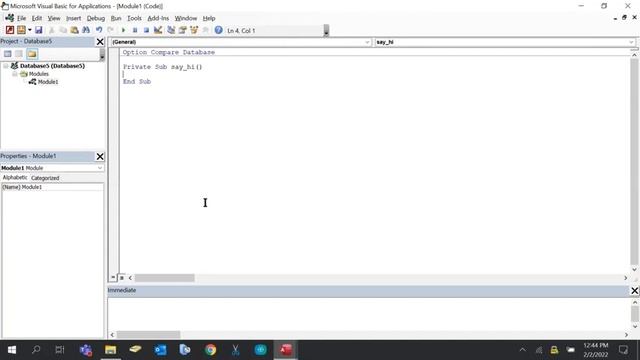Click the View Code icon in Project panel
The height and width of the screenshot is (360, 640).
[8, 53]
